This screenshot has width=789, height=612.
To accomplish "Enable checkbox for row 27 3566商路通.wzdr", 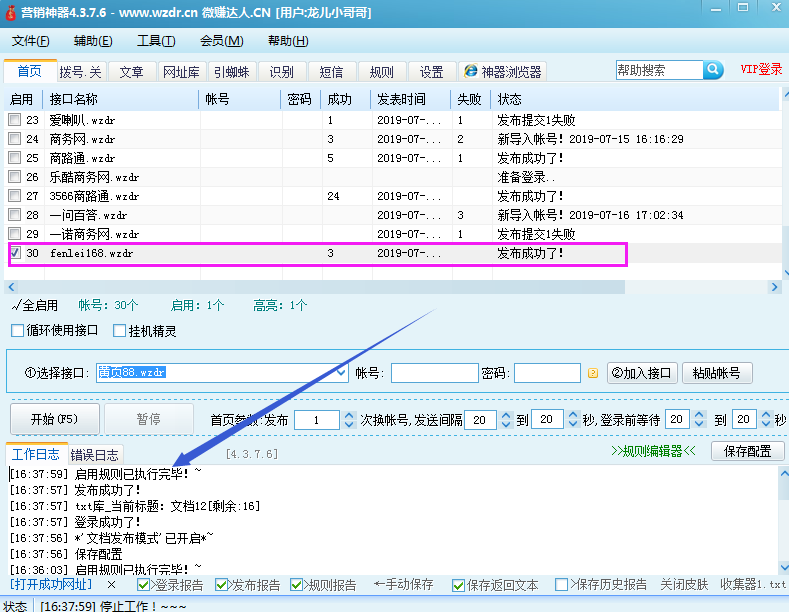I will tap(15, 196).
